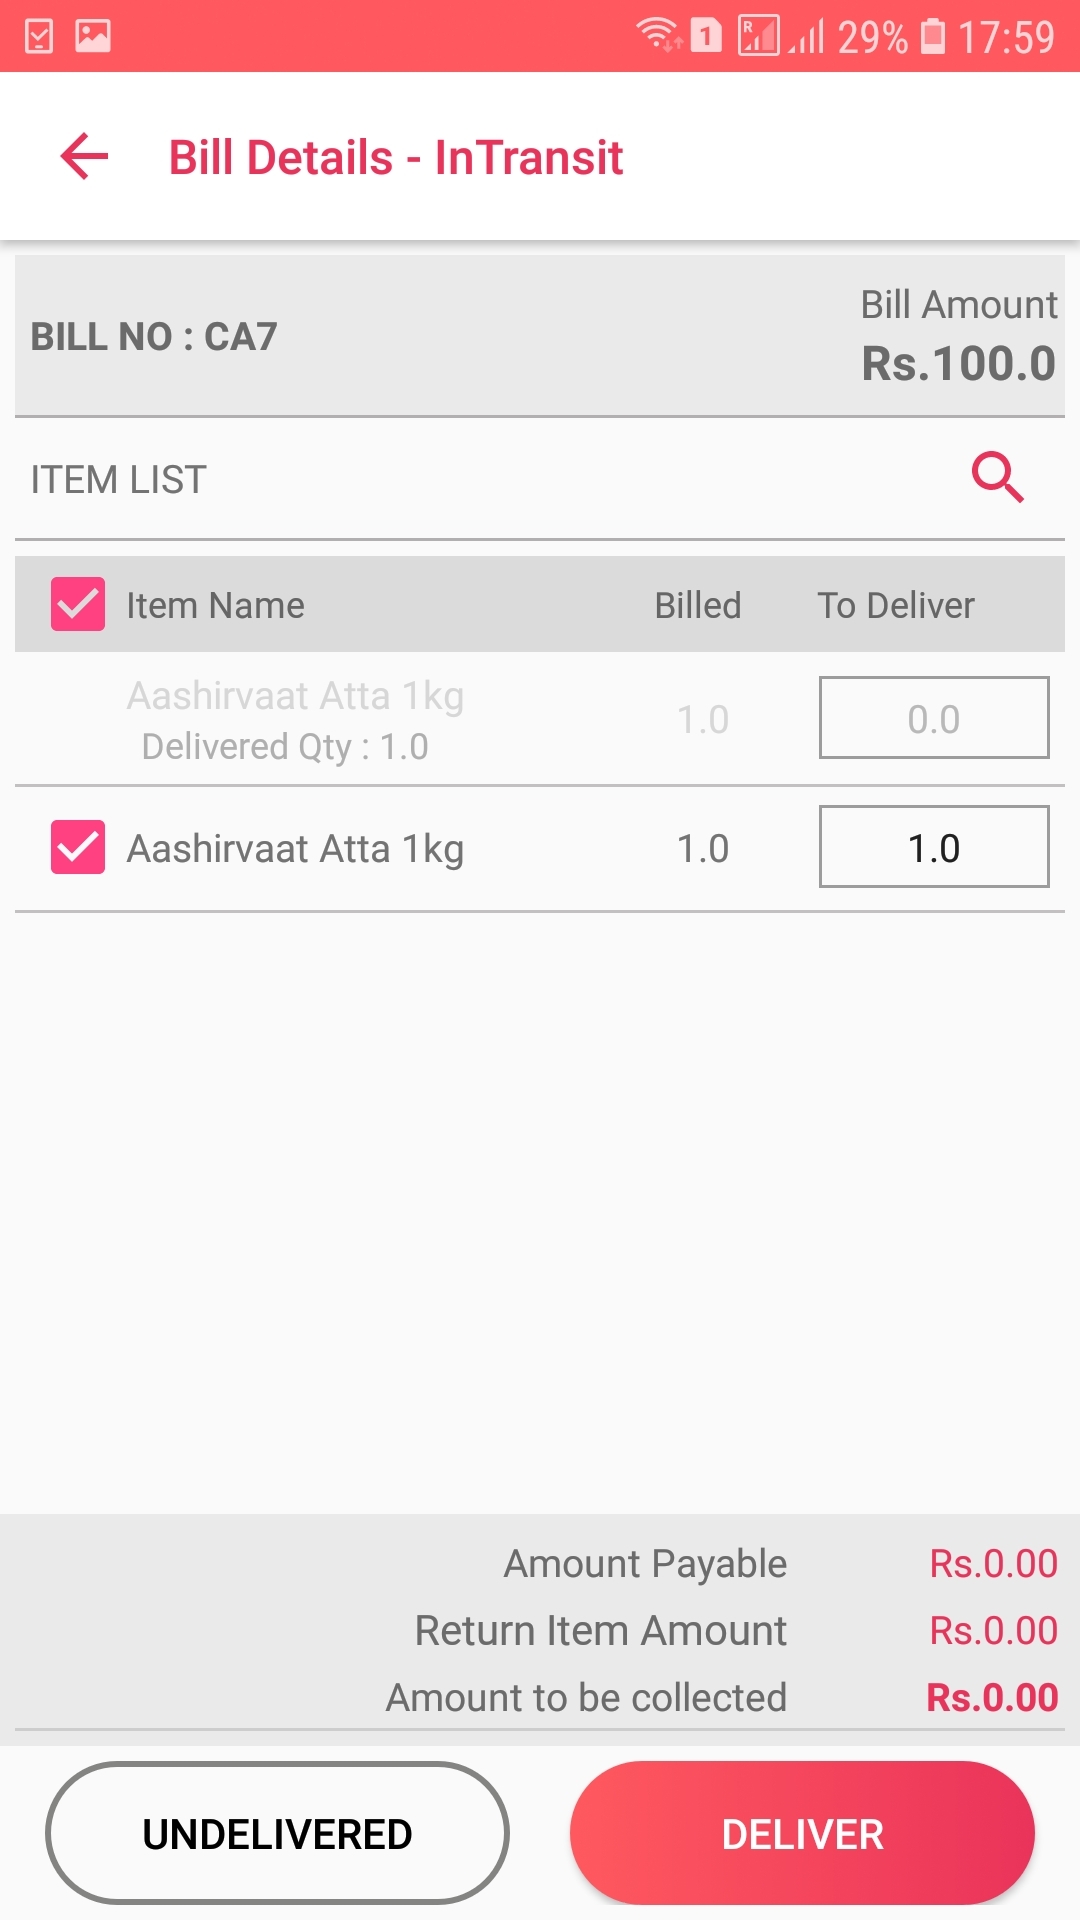Tap the image notification icon
Screen dimensions: 1080x1920
click(x=93, y=37)
